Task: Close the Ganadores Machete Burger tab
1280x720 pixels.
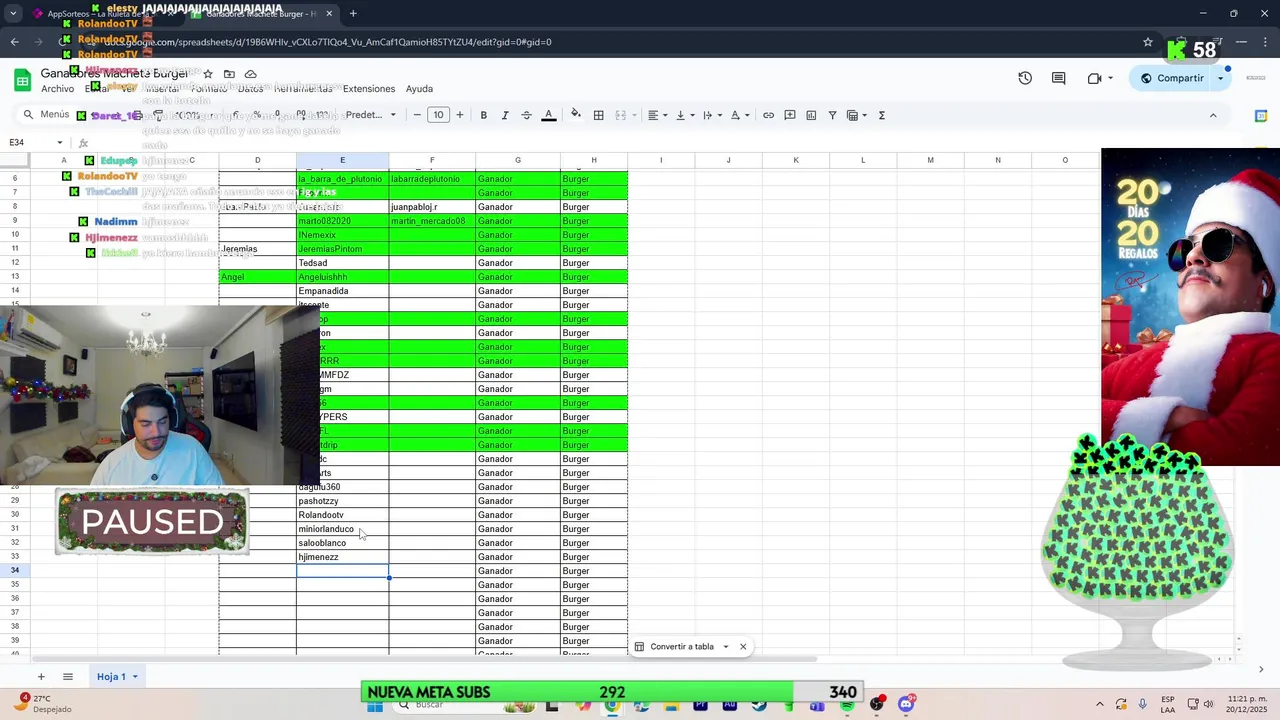Action: [x=329, y=14]
